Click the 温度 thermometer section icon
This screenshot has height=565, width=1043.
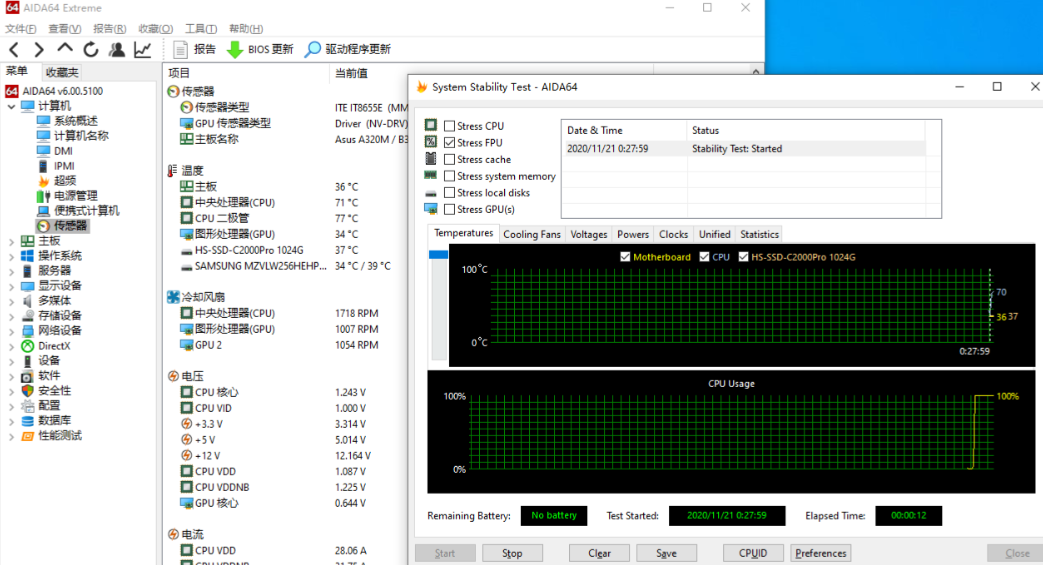click(x=173, y=171)
